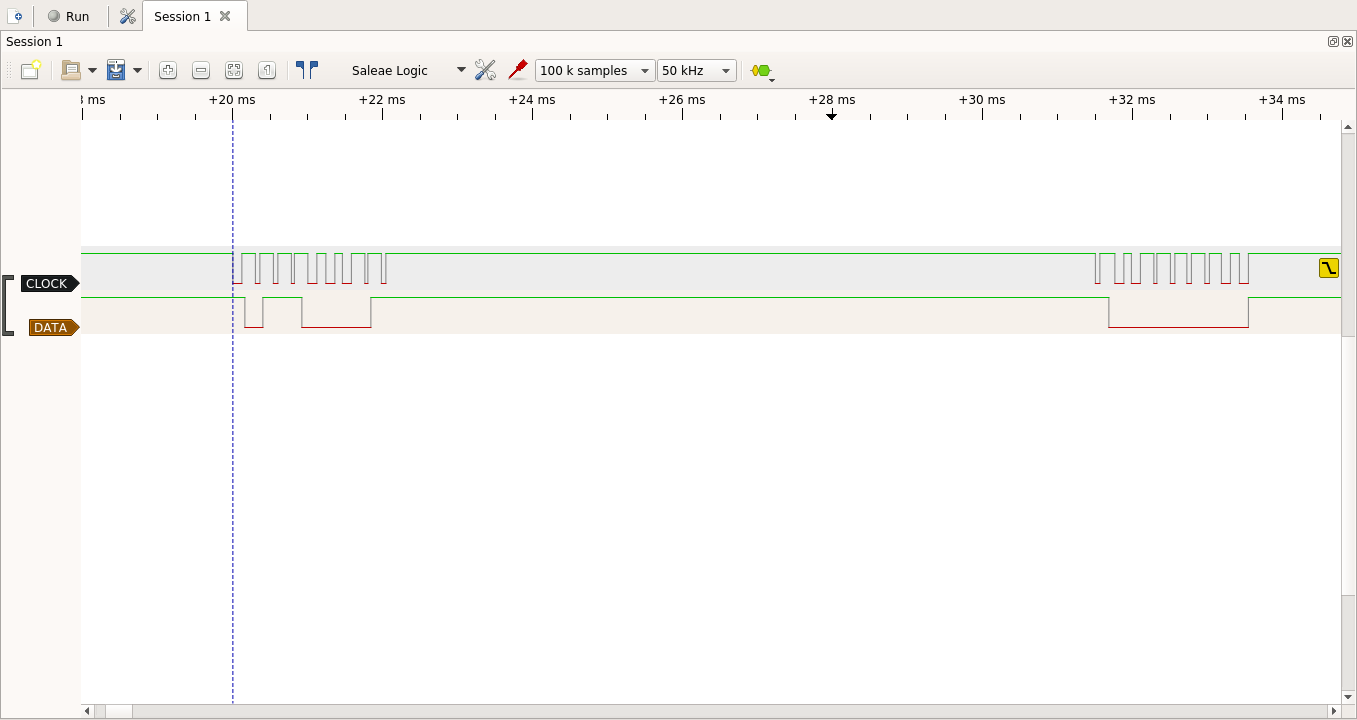This screenshot has height=720, width=1357.
Task: Configure channels with the red probe icon
Action: click(x=518, y=70)
